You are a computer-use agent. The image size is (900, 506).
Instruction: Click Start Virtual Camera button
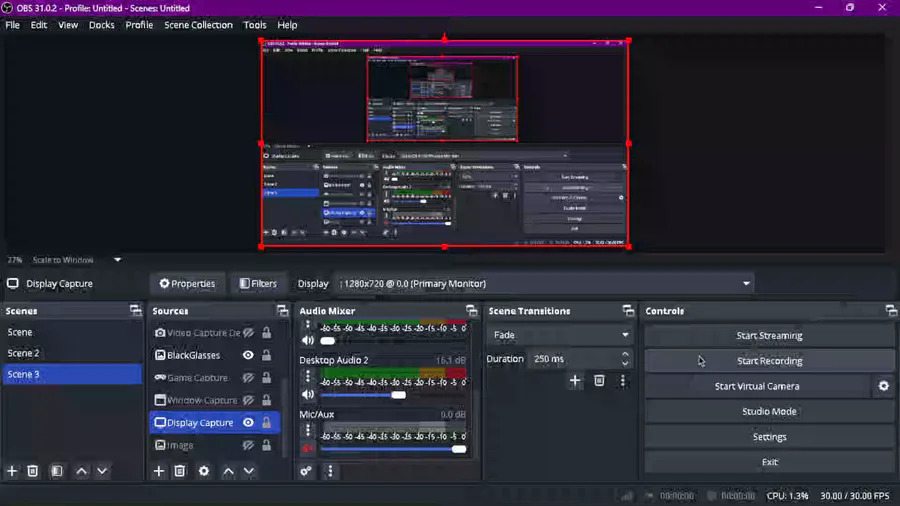pos(757,386)
